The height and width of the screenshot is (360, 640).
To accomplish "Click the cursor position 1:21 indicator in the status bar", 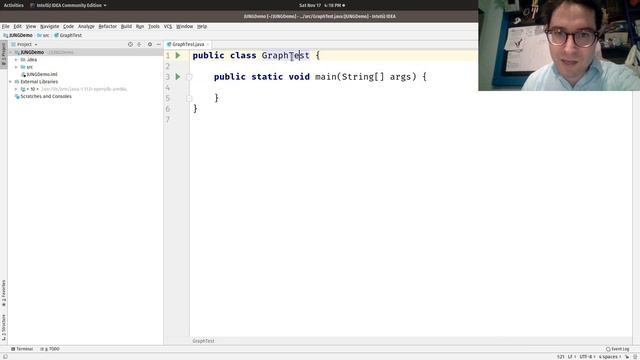I will [x=560, y=356].
